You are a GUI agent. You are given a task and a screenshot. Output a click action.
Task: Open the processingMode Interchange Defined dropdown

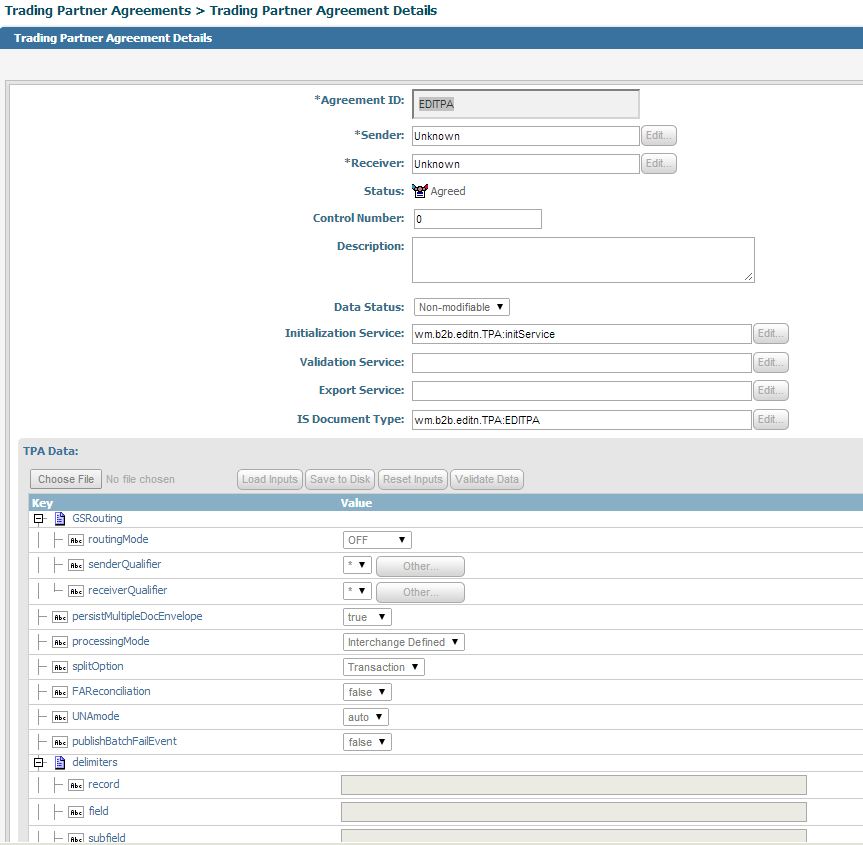tap(403, 642)
